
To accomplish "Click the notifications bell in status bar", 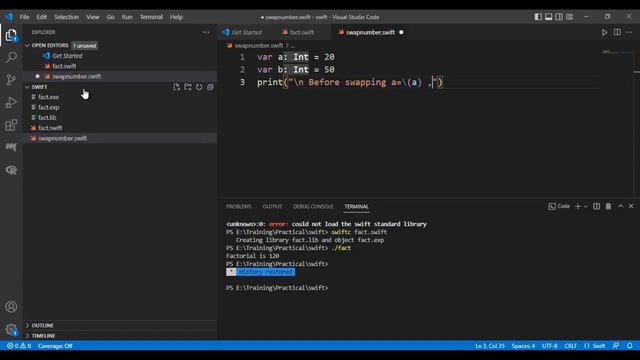I will point(630,346).
